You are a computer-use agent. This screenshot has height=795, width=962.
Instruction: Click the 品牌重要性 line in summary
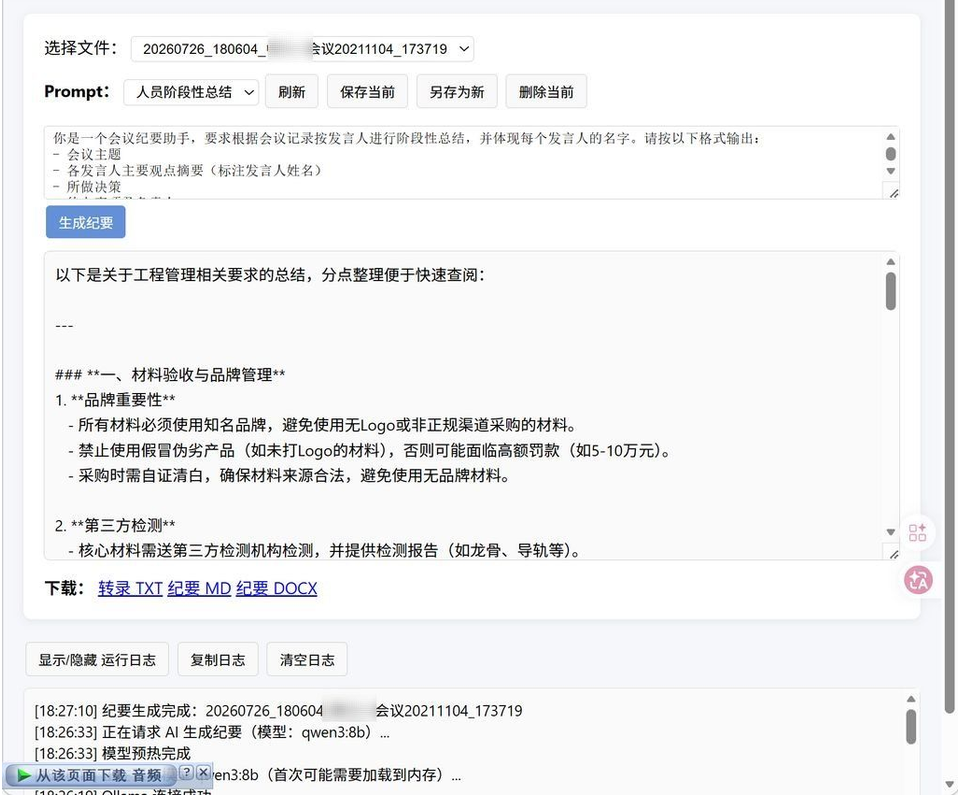coord(115,400)
